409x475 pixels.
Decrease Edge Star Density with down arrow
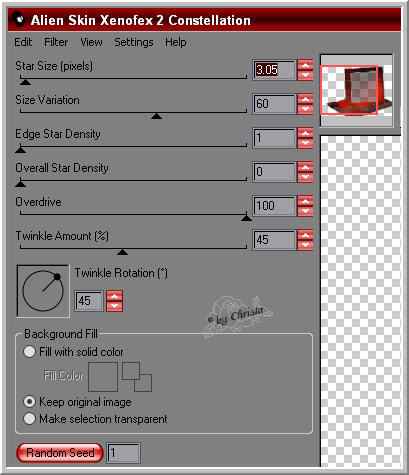click(x=305, y=143)
